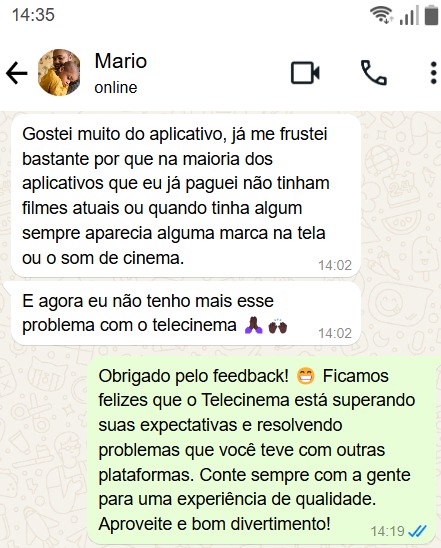Start a video call with Mario
This screenshot has width=441, height=548.
305,73
